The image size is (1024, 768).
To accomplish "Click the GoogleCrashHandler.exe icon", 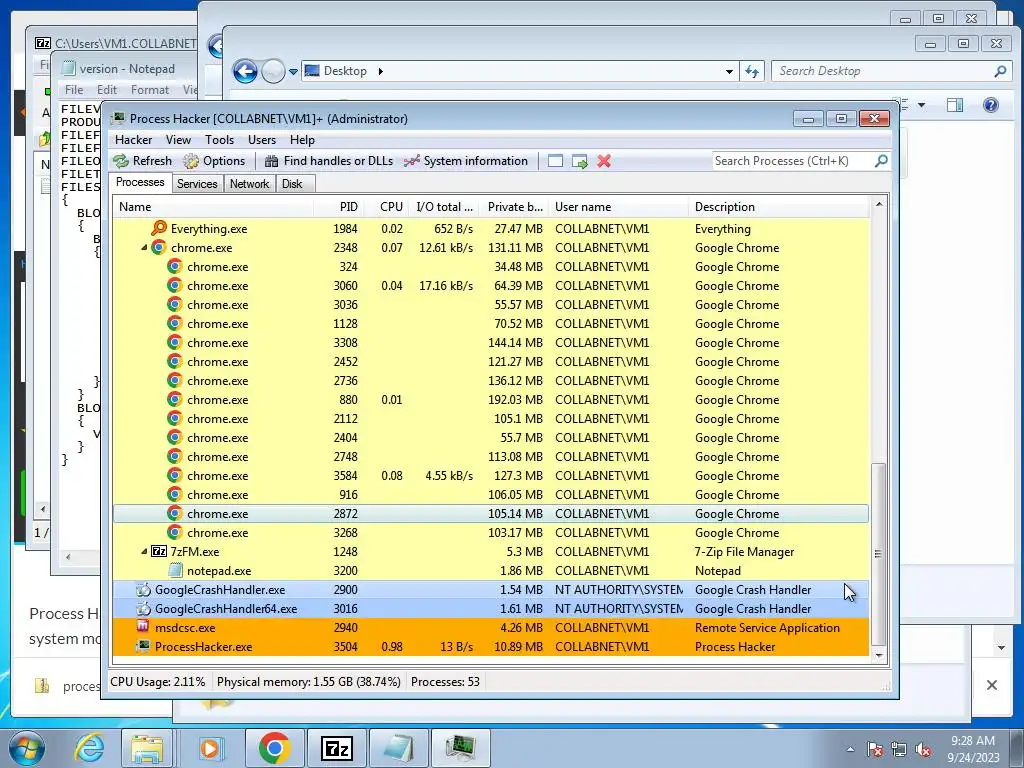I will point(143,590).
